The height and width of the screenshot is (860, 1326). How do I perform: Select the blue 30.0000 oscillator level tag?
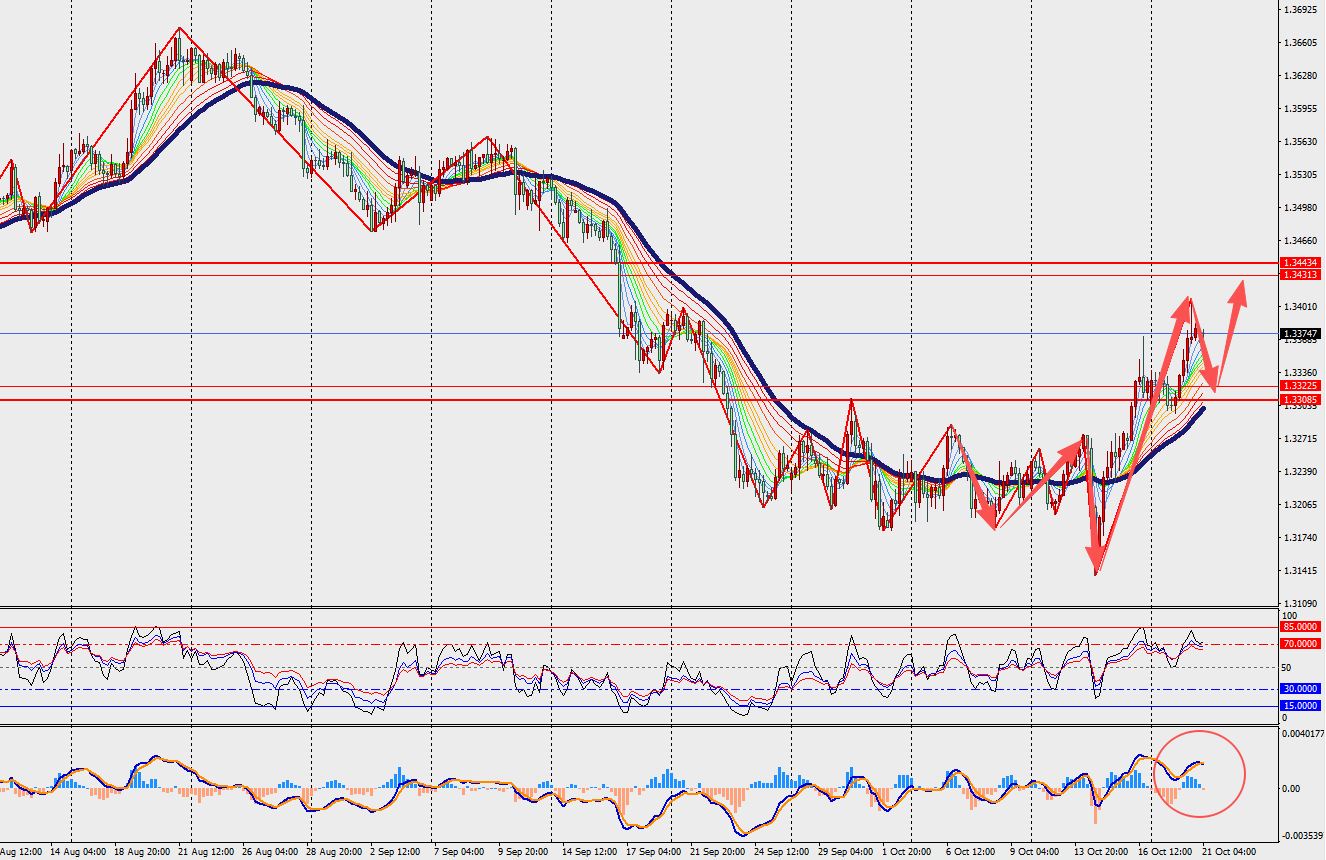coord(1301,689)
